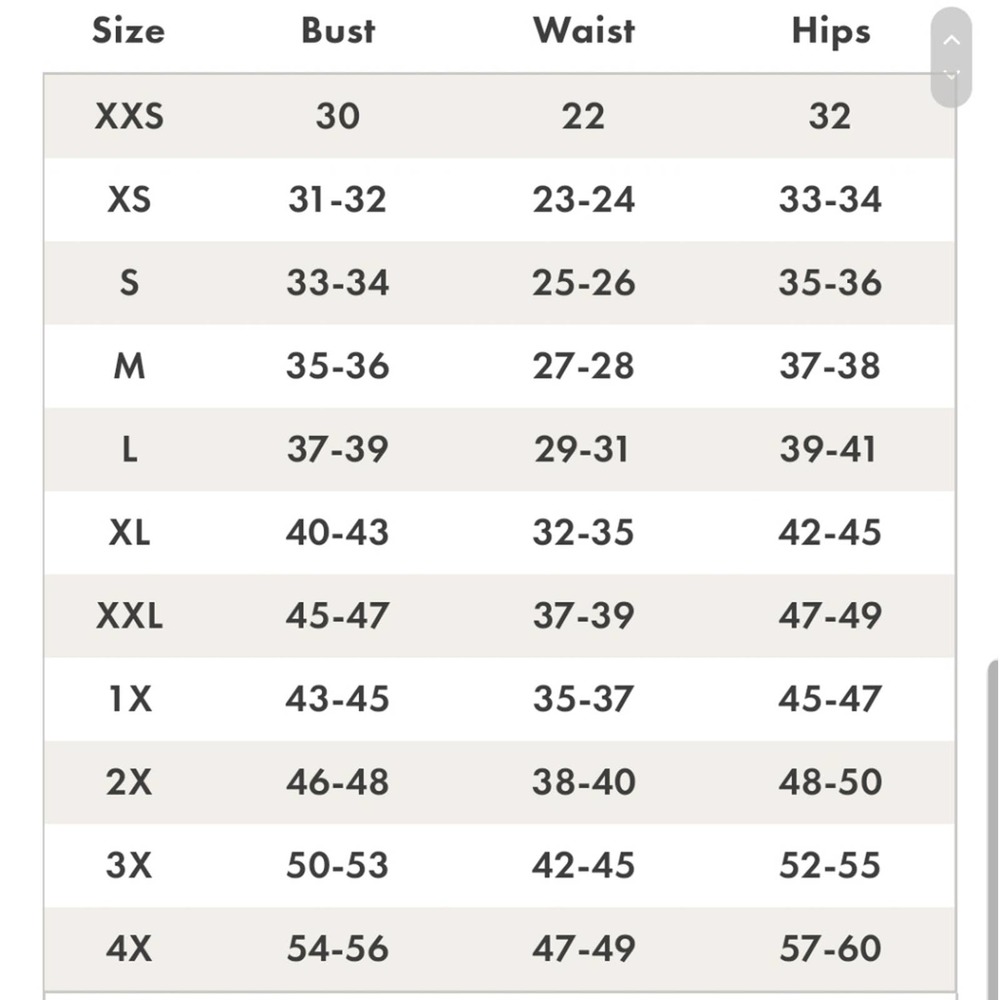
Task: Click the 1X size row label
Action: tap(129, 699)
